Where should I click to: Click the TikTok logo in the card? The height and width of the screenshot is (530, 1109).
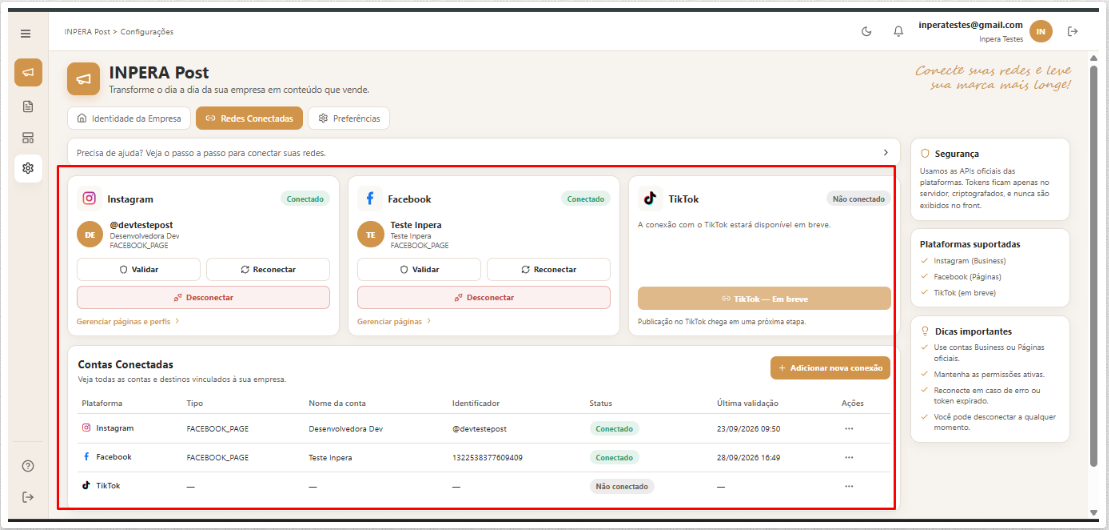649,199
